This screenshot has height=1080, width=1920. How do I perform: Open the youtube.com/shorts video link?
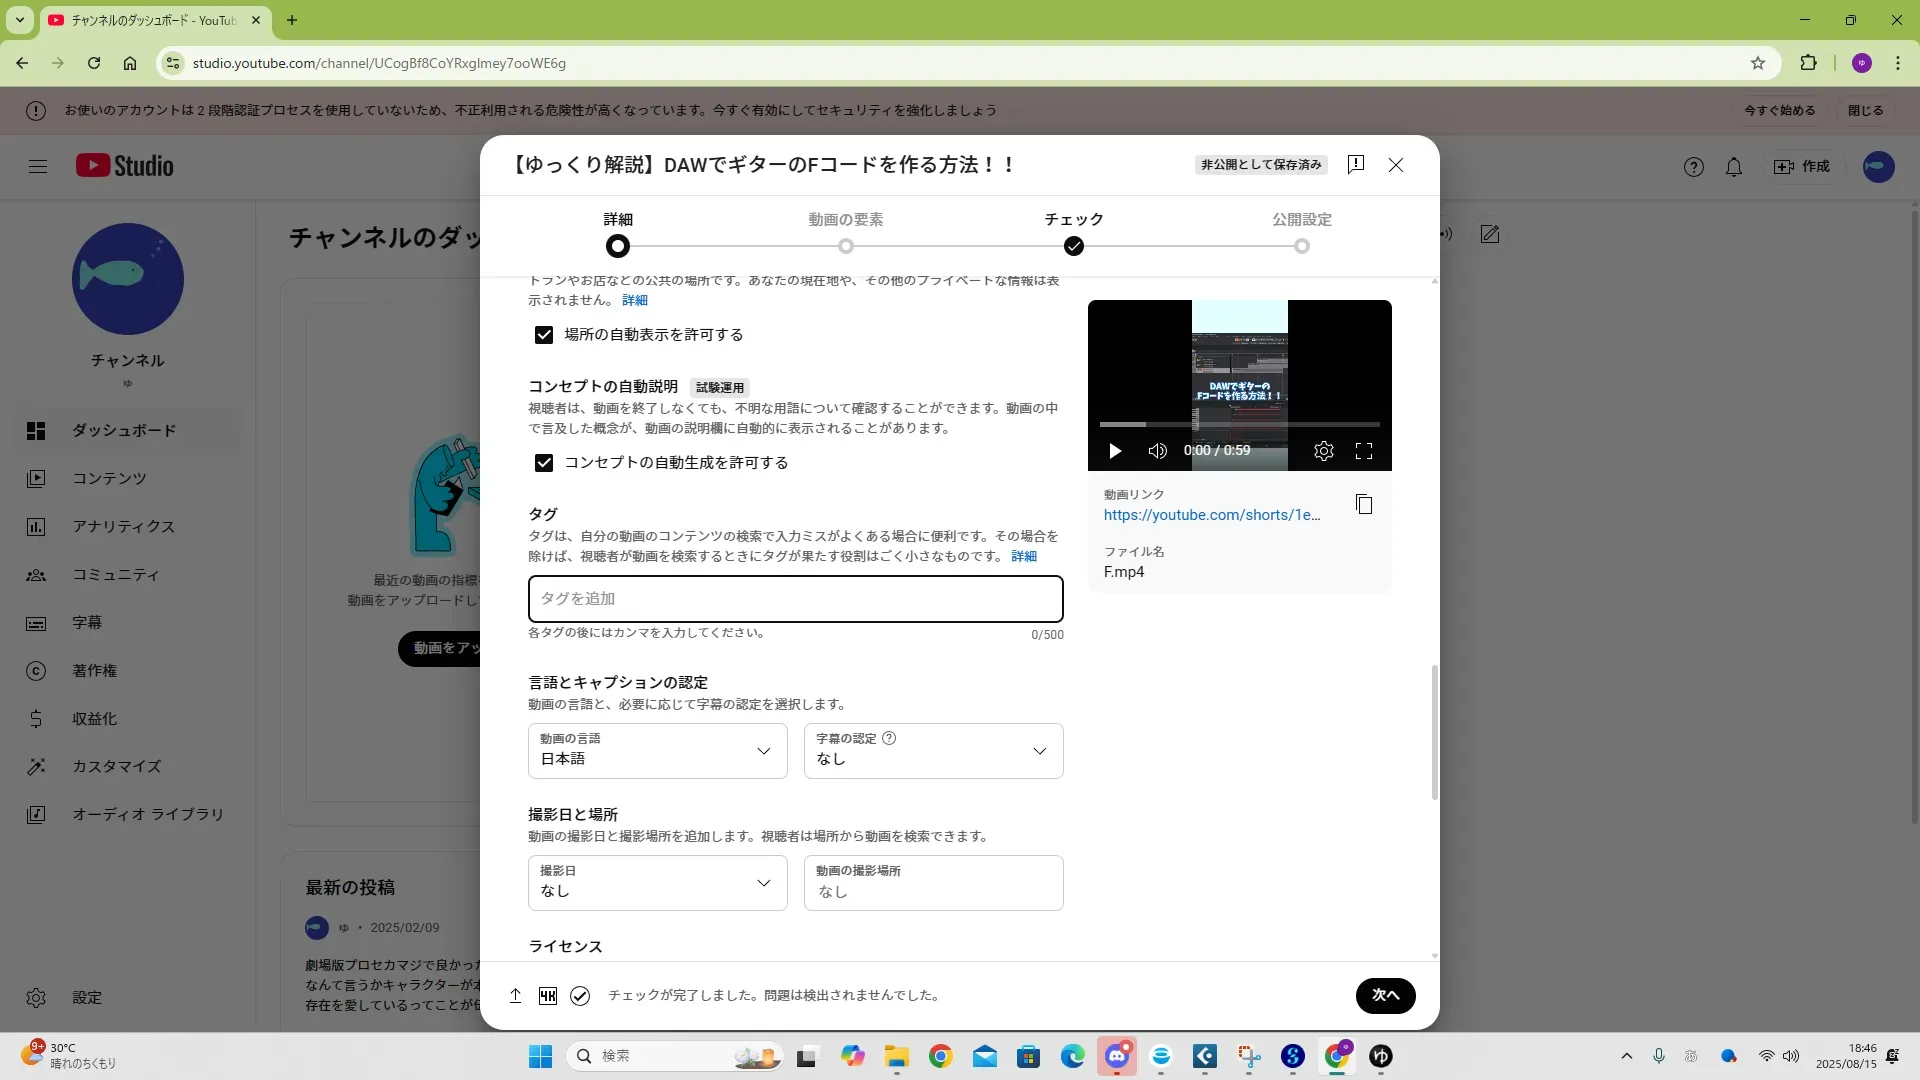point(1211,515)
